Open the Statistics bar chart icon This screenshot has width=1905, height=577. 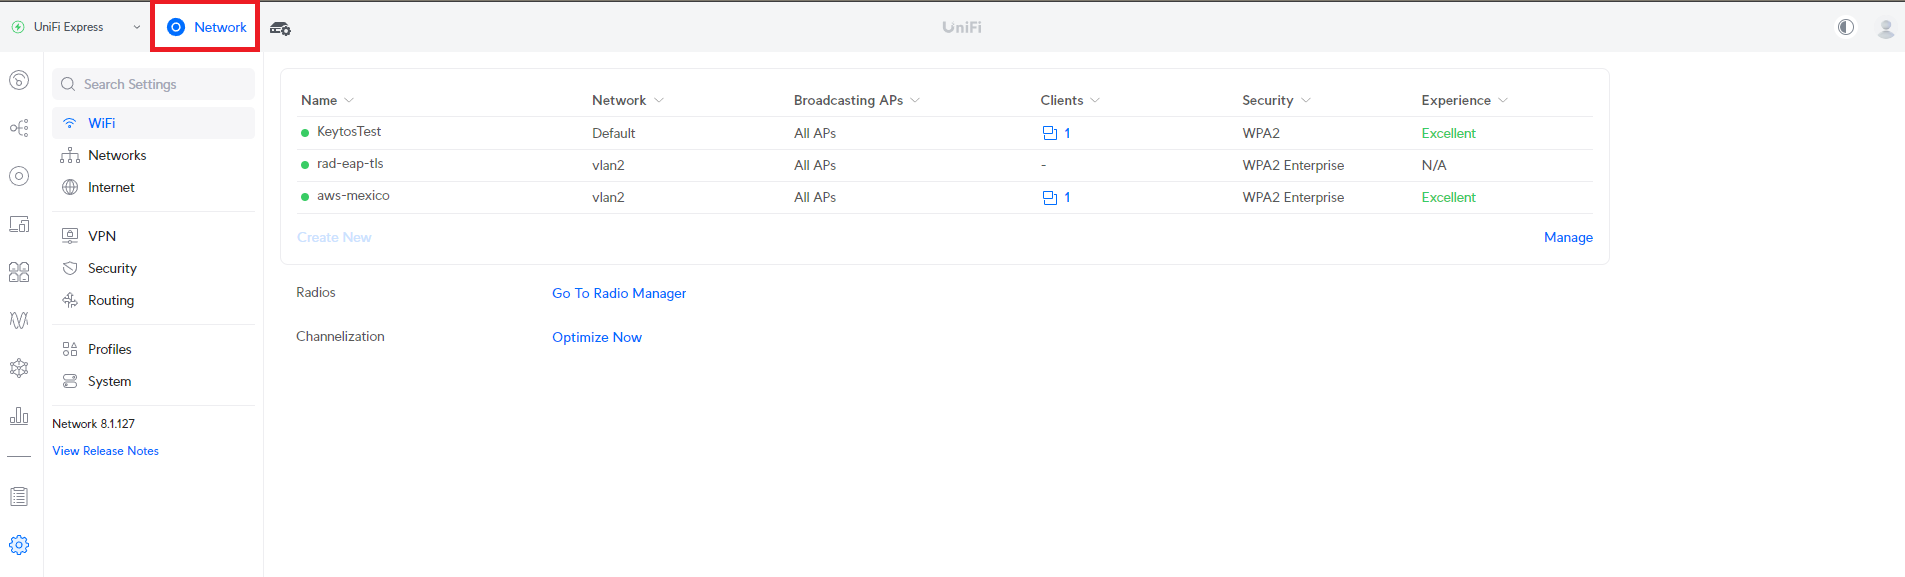[x=19, y=416]
